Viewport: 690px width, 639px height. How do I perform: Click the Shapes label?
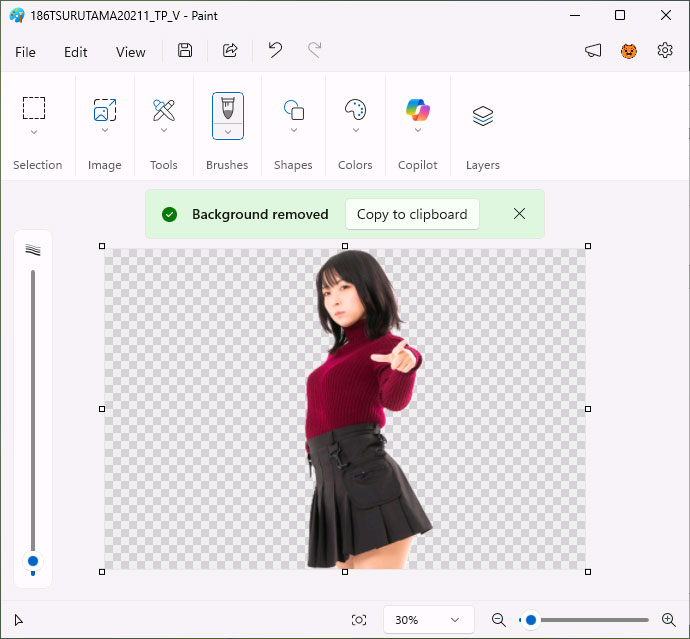tap(293, 165)
